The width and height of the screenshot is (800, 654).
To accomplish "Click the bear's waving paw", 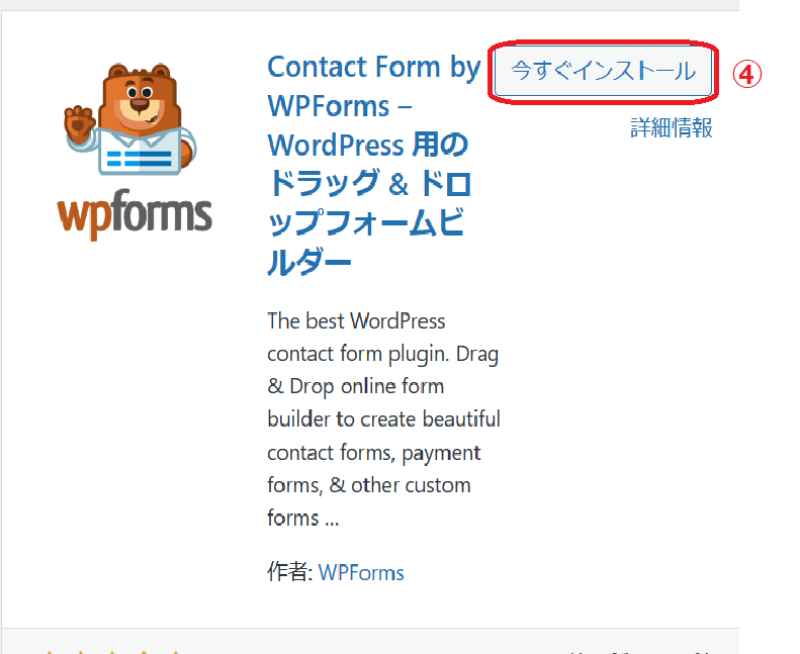I will pyautogui.click(x=79, y=124).
